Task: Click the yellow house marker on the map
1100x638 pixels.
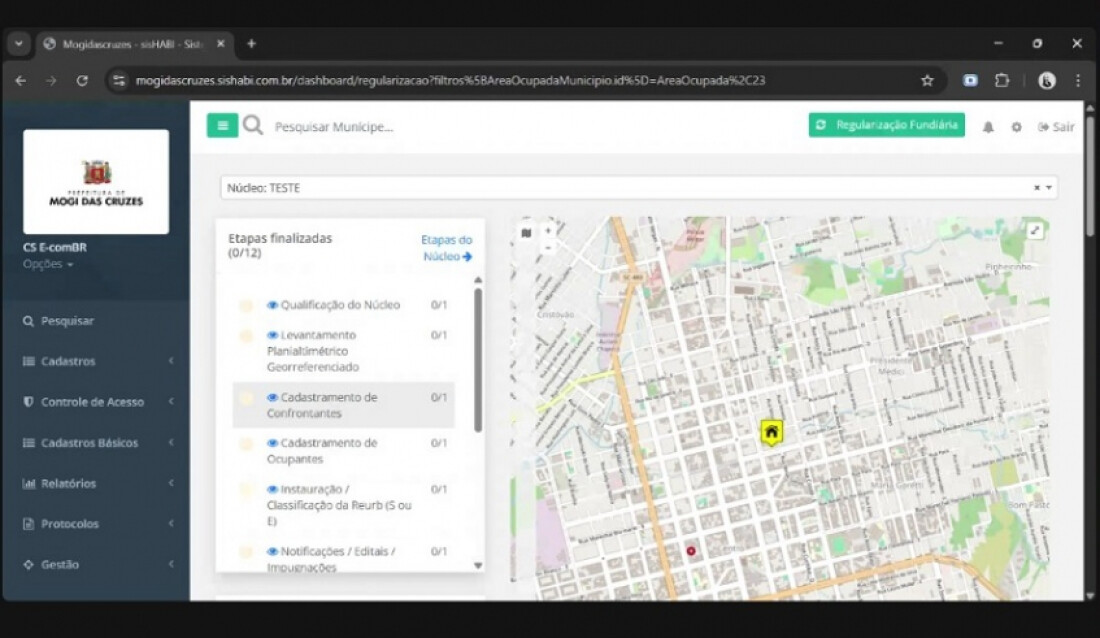Action: [x=770, y=431]
